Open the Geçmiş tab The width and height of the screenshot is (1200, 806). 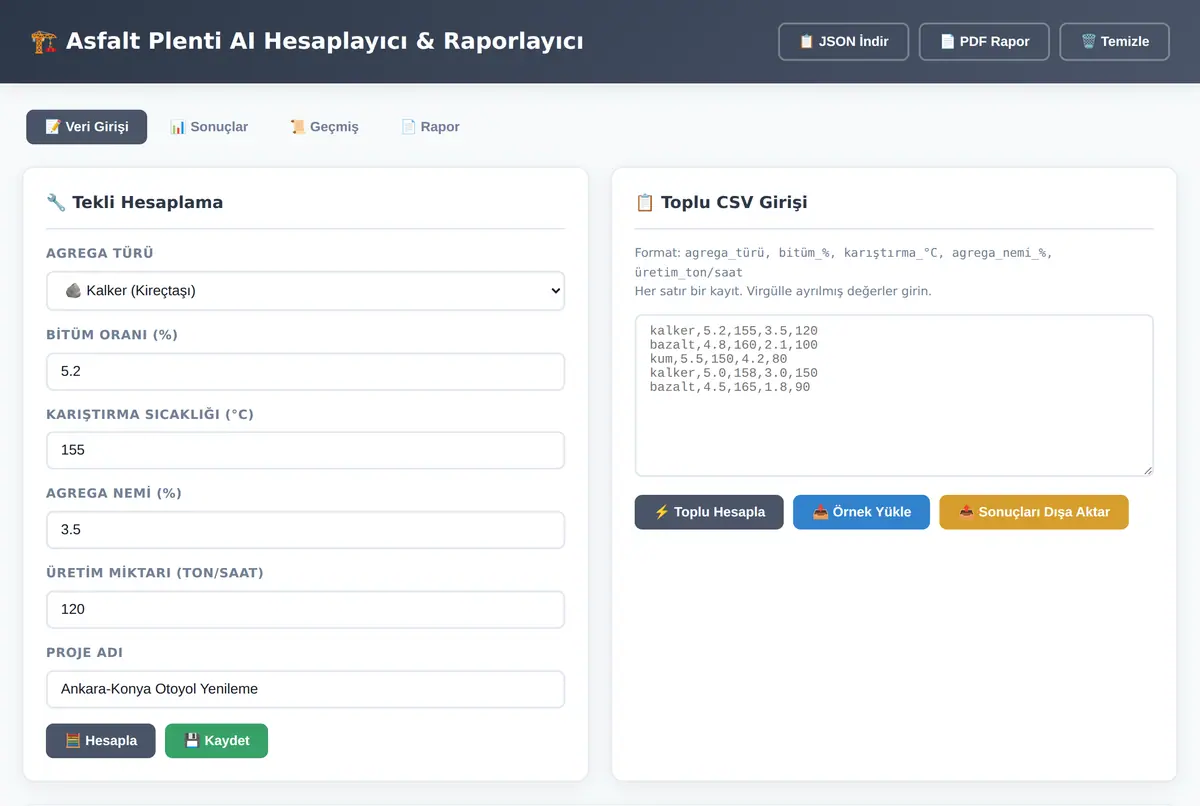pos(324,127)
